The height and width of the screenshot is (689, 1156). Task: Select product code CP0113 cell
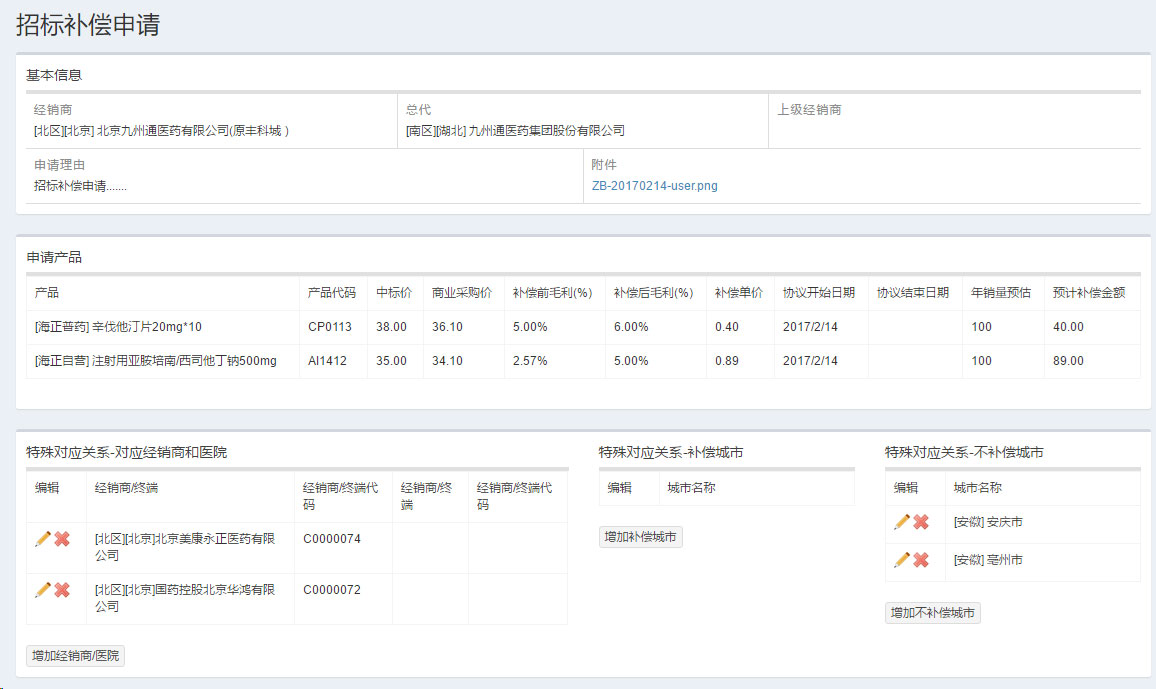coord(330,327)
